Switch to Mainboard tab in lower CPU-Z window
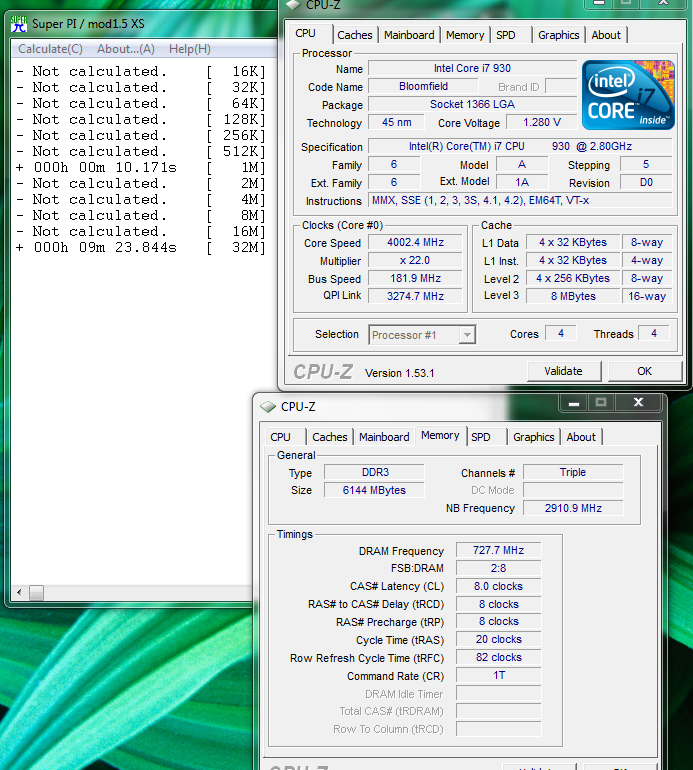Image resolution: width=693 pixels, height=770 pixels. coord(384,437)
